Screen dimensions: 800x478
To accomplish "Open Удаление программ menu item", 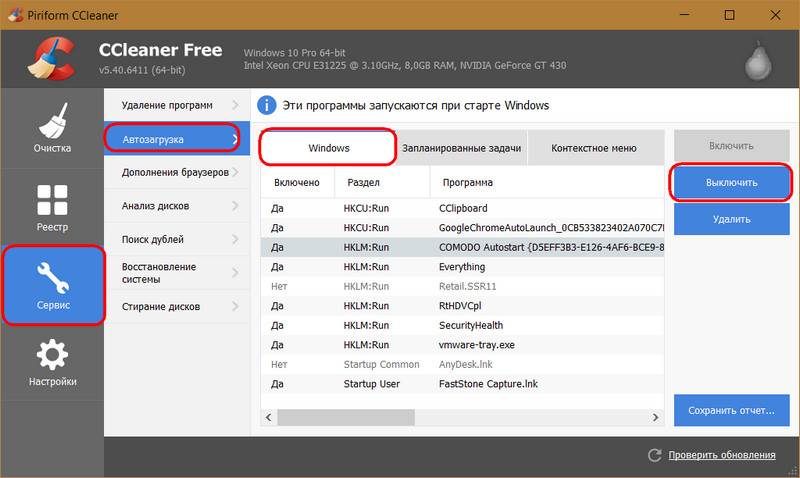I will [177, 106].
